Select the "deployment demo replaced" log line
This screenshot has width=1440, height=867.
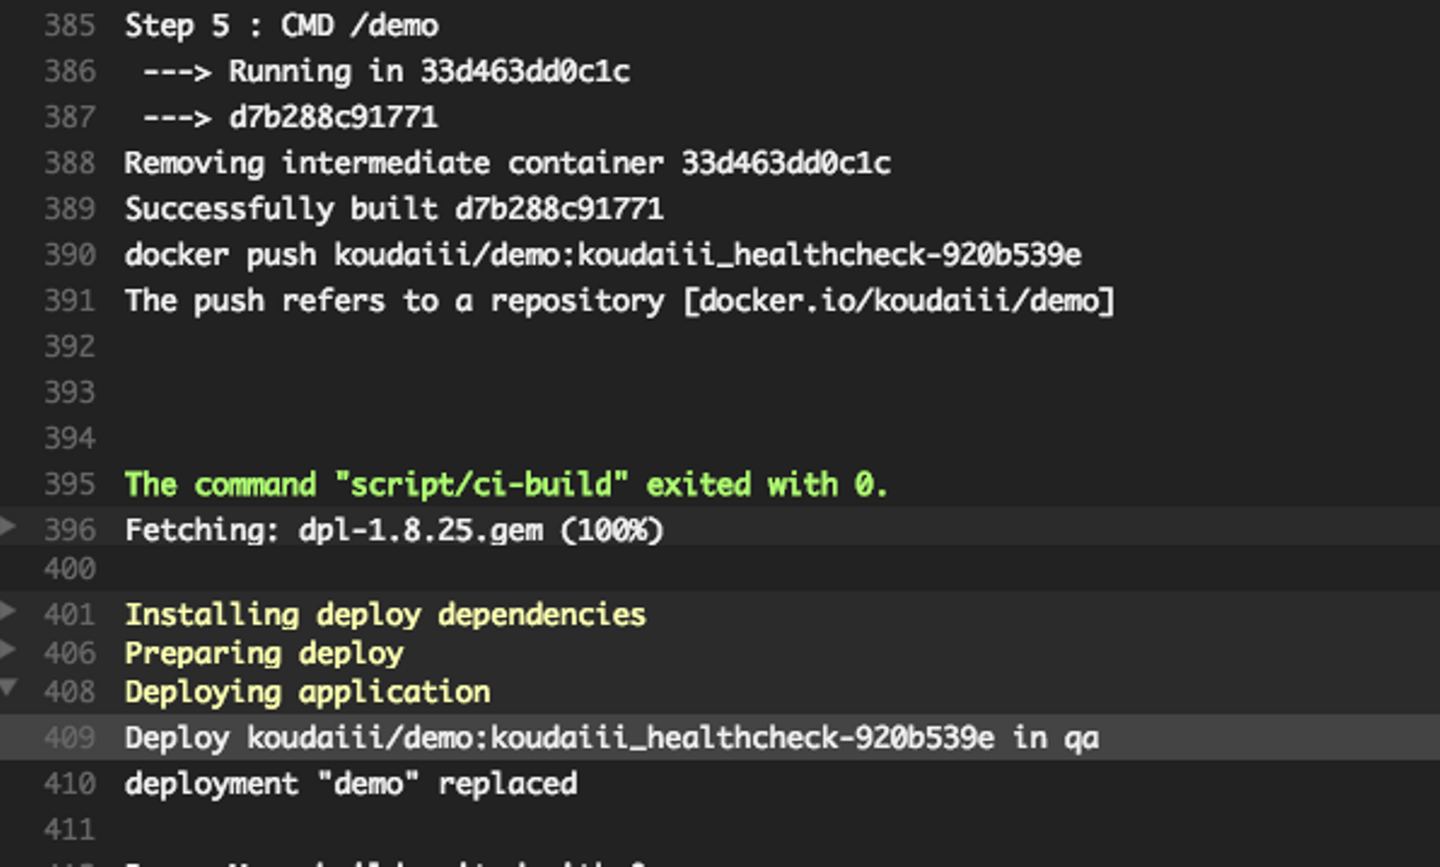(x=350, y=784)
